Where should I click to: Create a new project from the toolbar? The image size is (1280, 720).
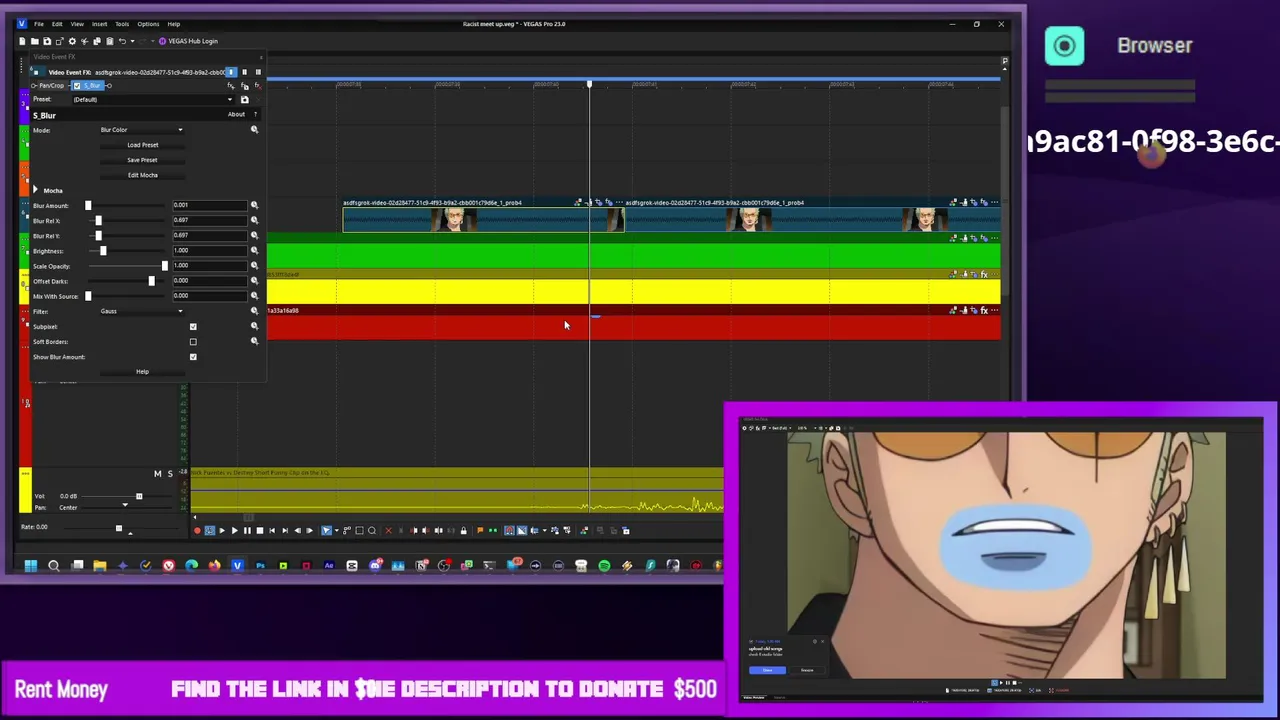(22, 41)
